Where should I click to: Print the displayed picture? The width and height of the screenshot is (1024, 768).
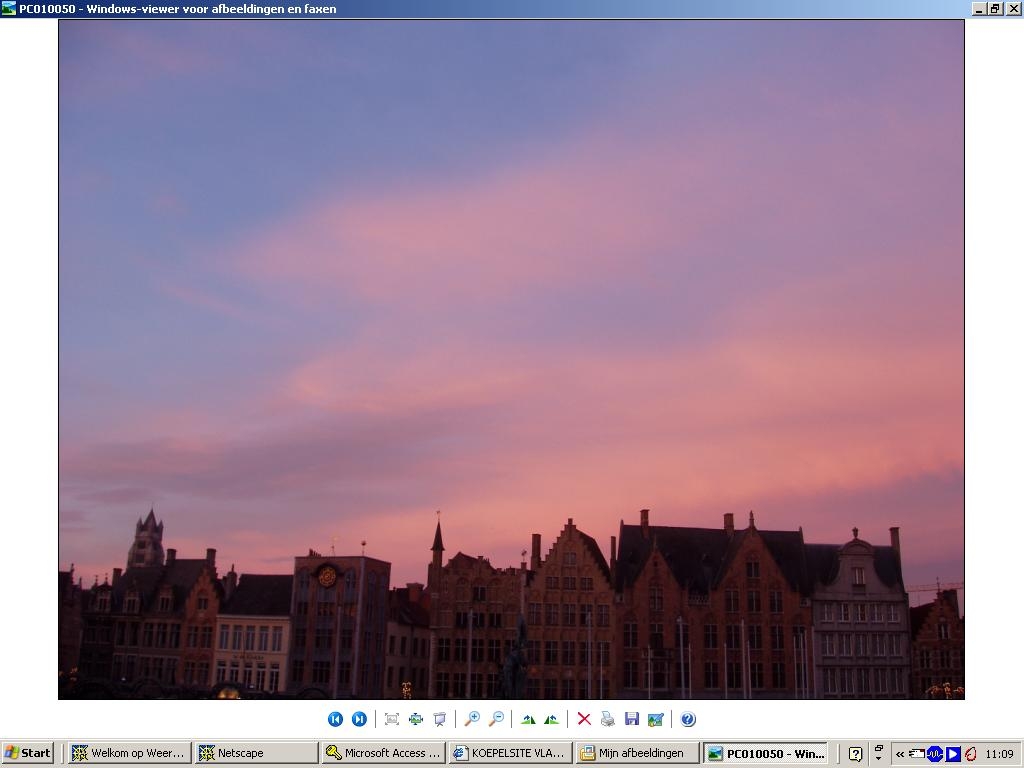click(x=607, y=719)
